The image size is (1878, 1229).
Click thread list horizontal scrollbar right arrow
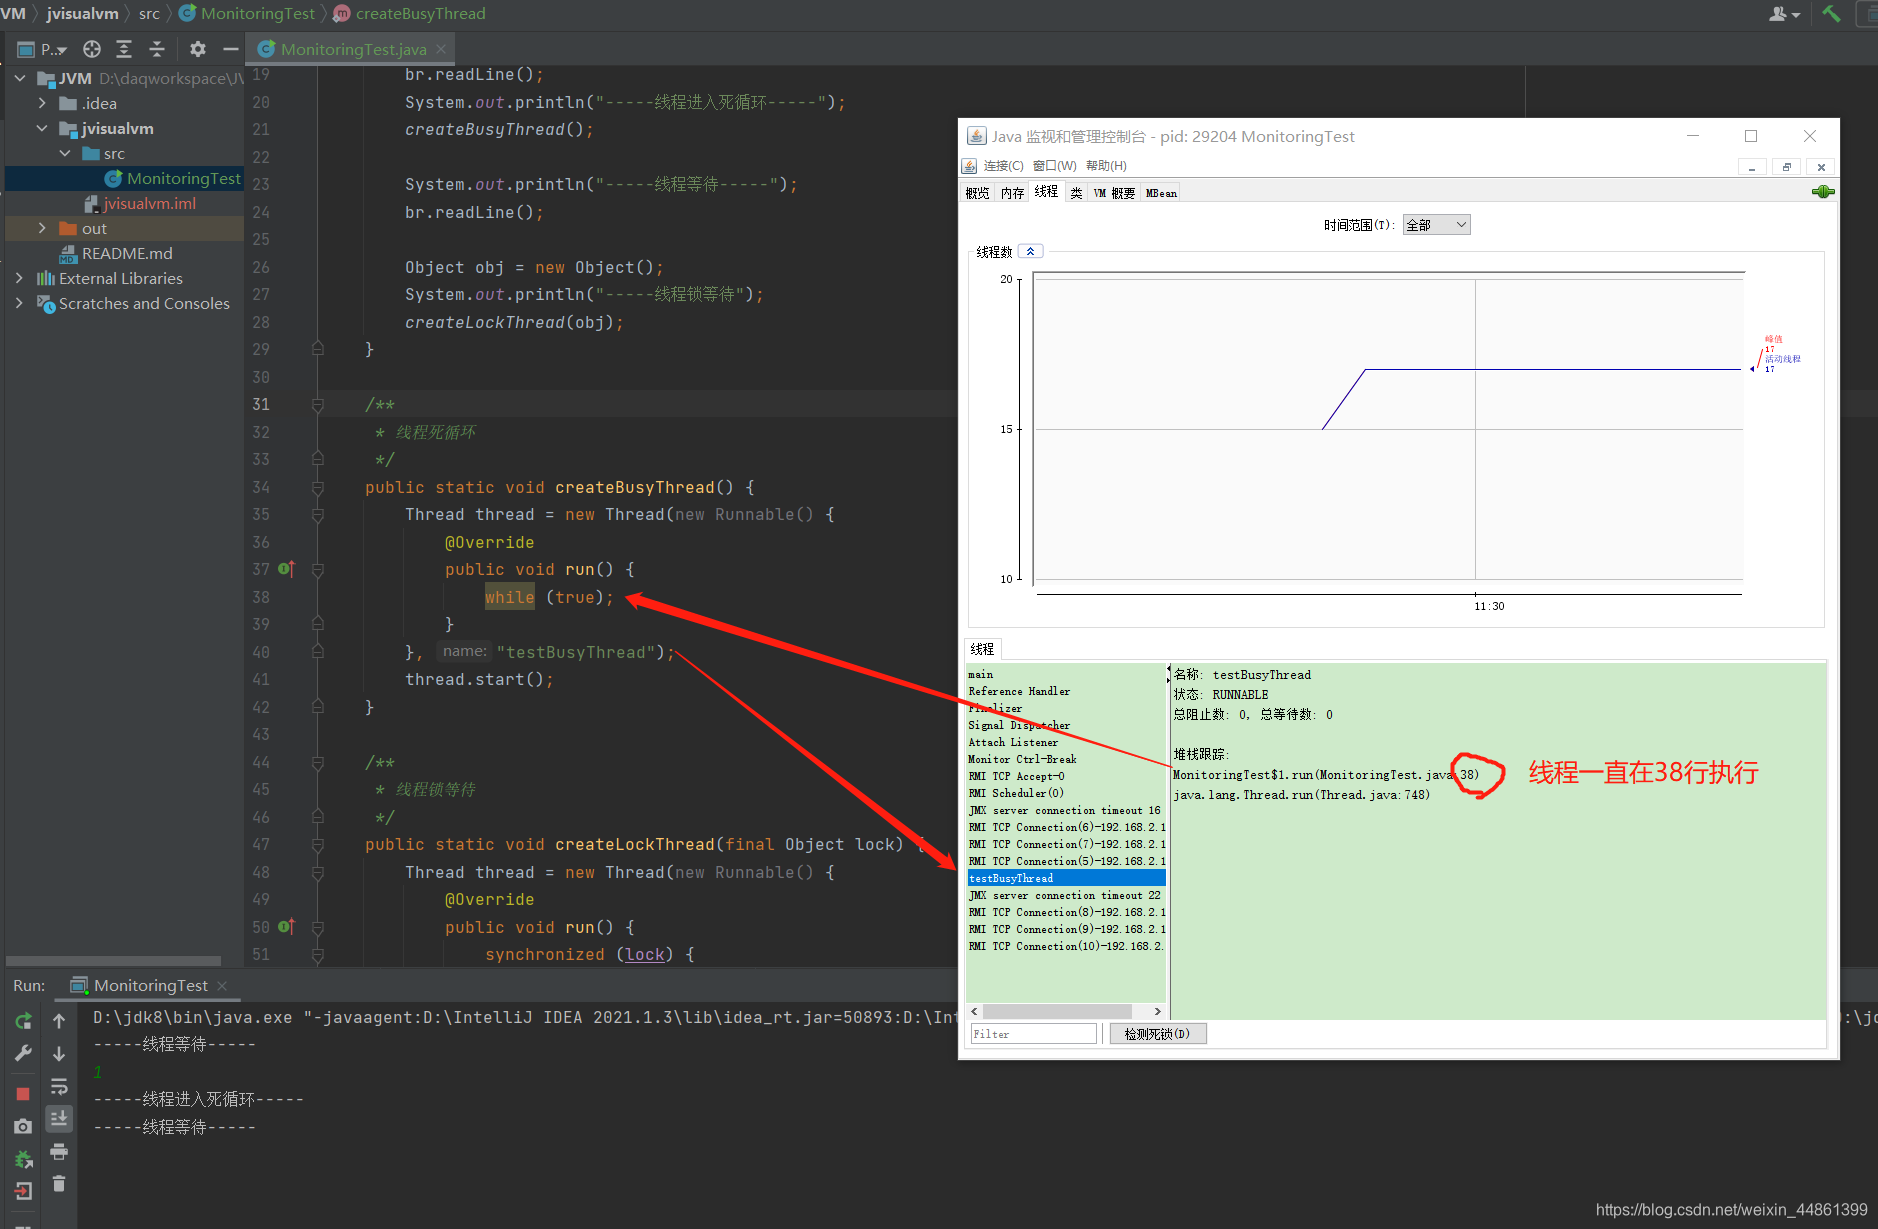point(1158,1012)
